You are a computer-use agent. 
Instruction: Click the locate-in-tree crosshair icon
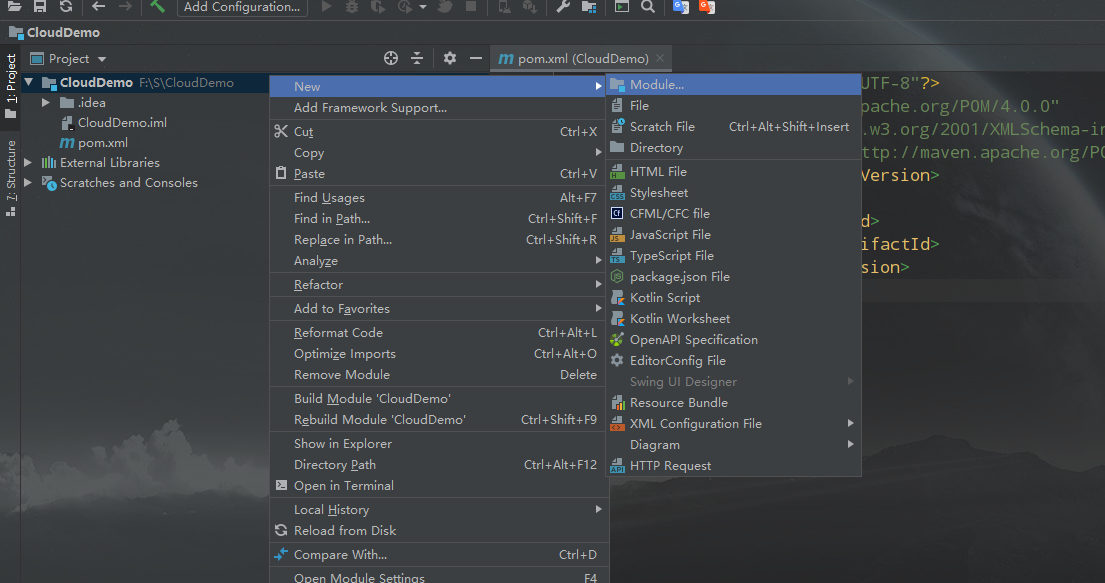[x=391, y=59]
